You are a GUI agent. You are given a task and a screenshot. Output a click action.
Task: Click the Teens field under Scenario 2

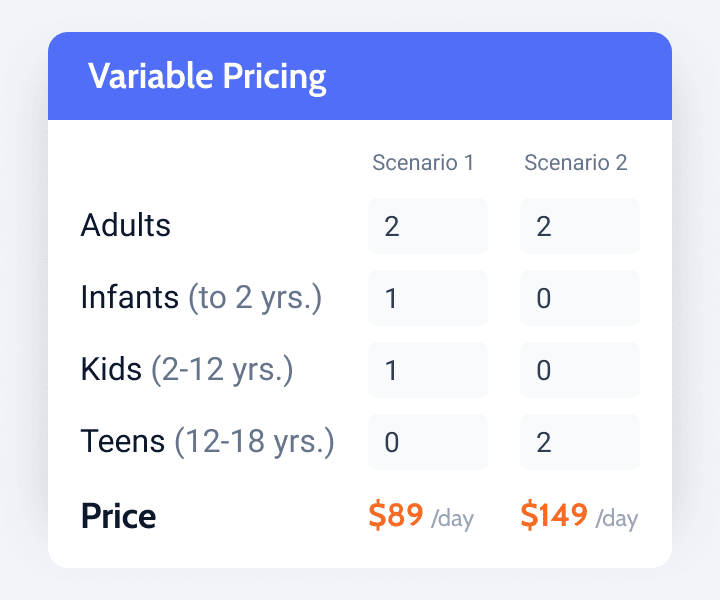click(x=579, y=442)
